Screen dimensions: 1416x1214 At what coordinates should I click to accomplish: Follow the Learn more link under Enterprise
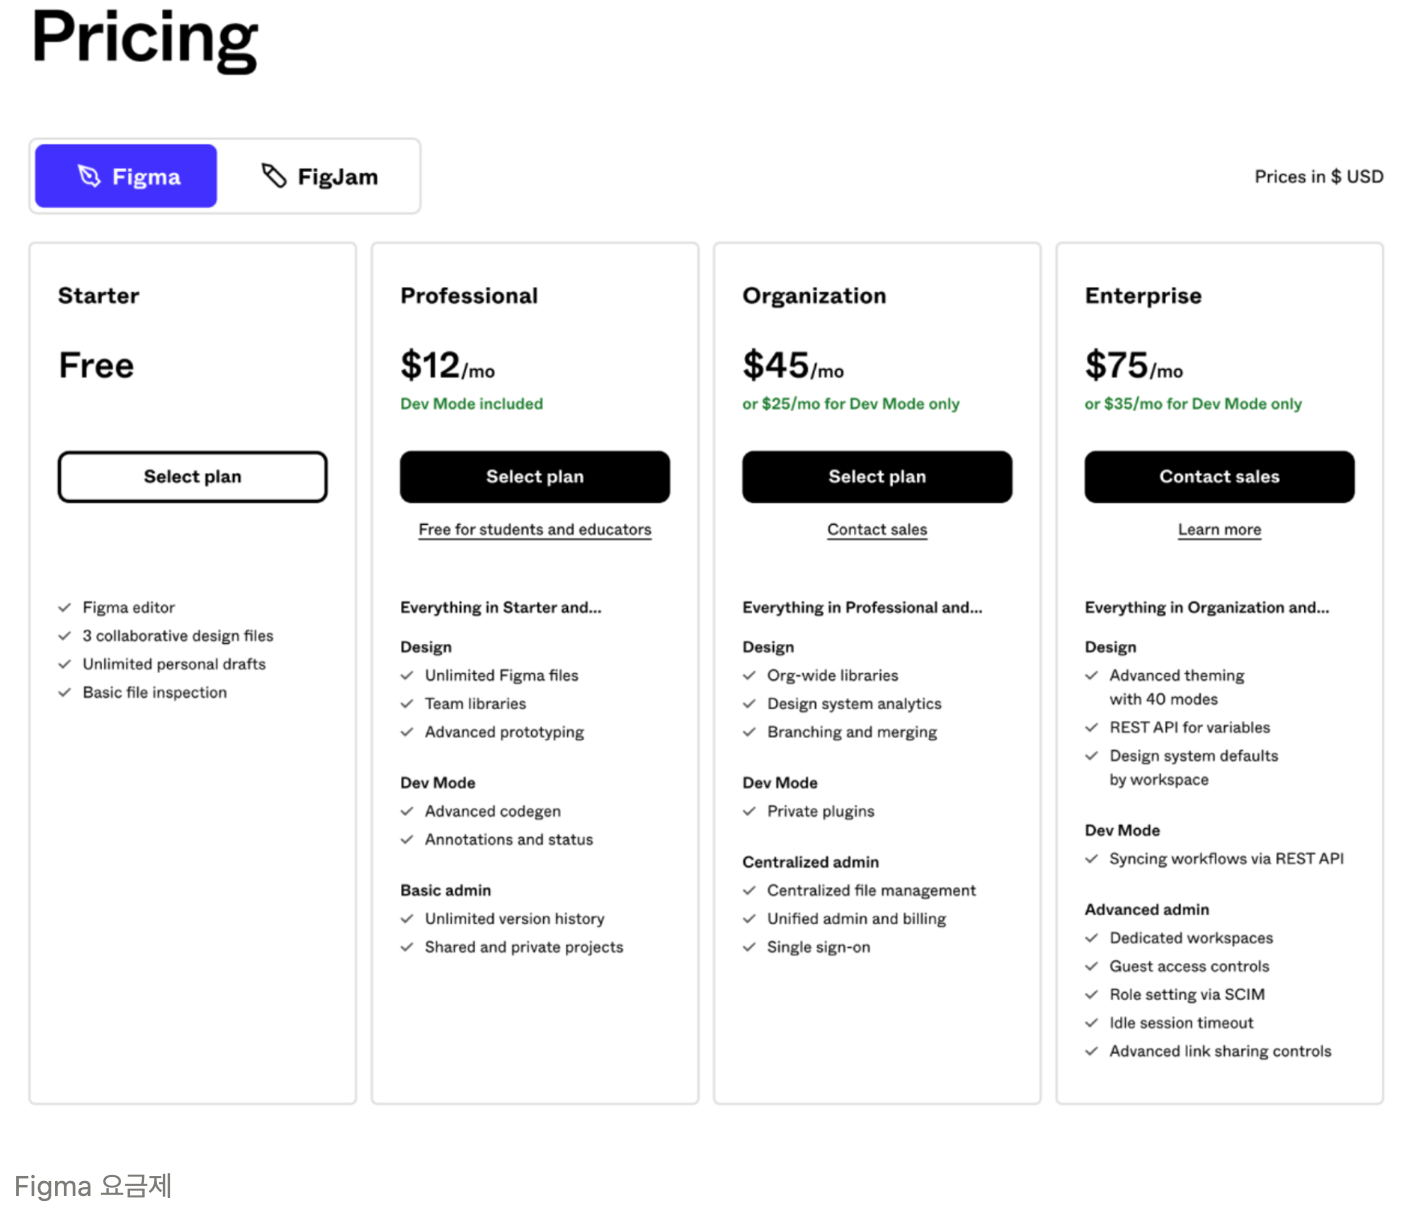(1219, 529)
